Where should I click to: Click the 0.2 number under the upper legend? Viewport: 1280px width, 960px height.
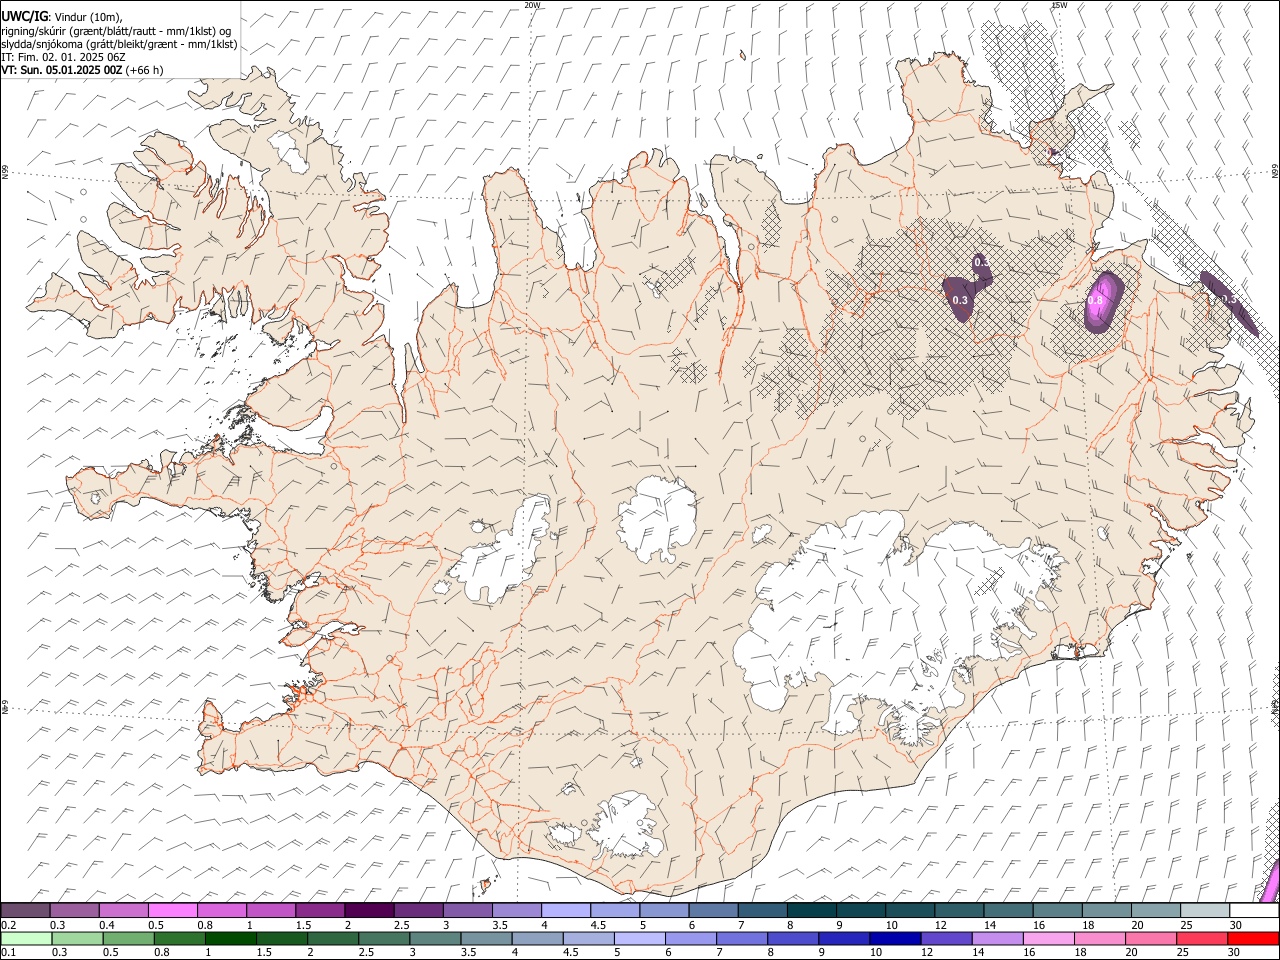[7, 925]
